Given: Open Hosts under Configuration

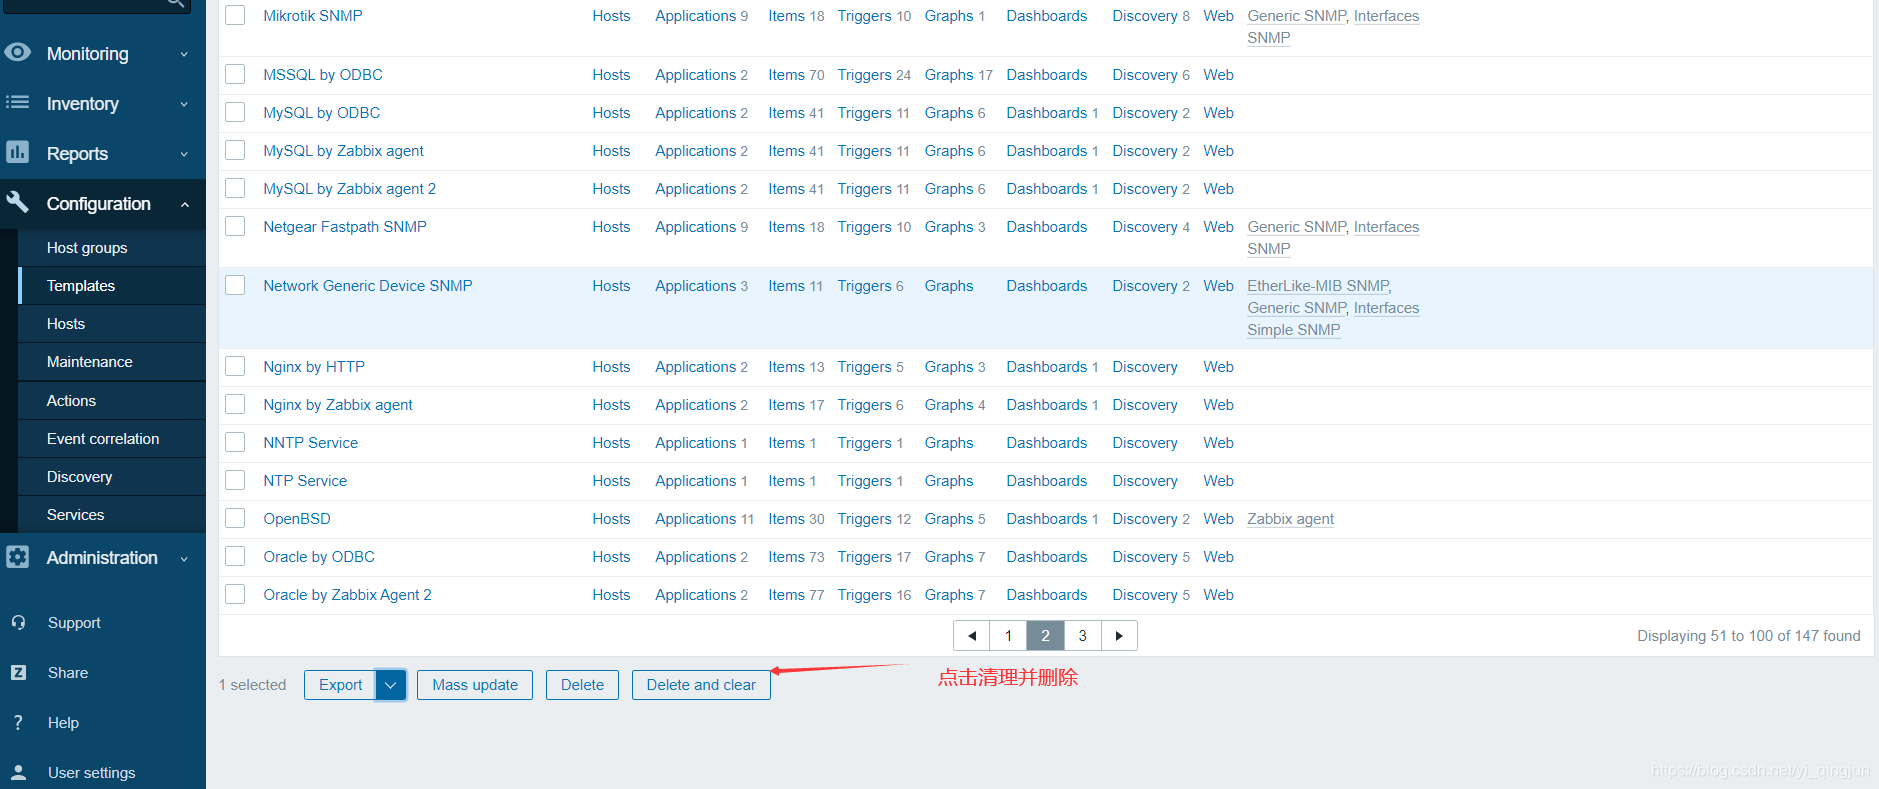Looking at the screenshot, I should [x=111, y=323].
